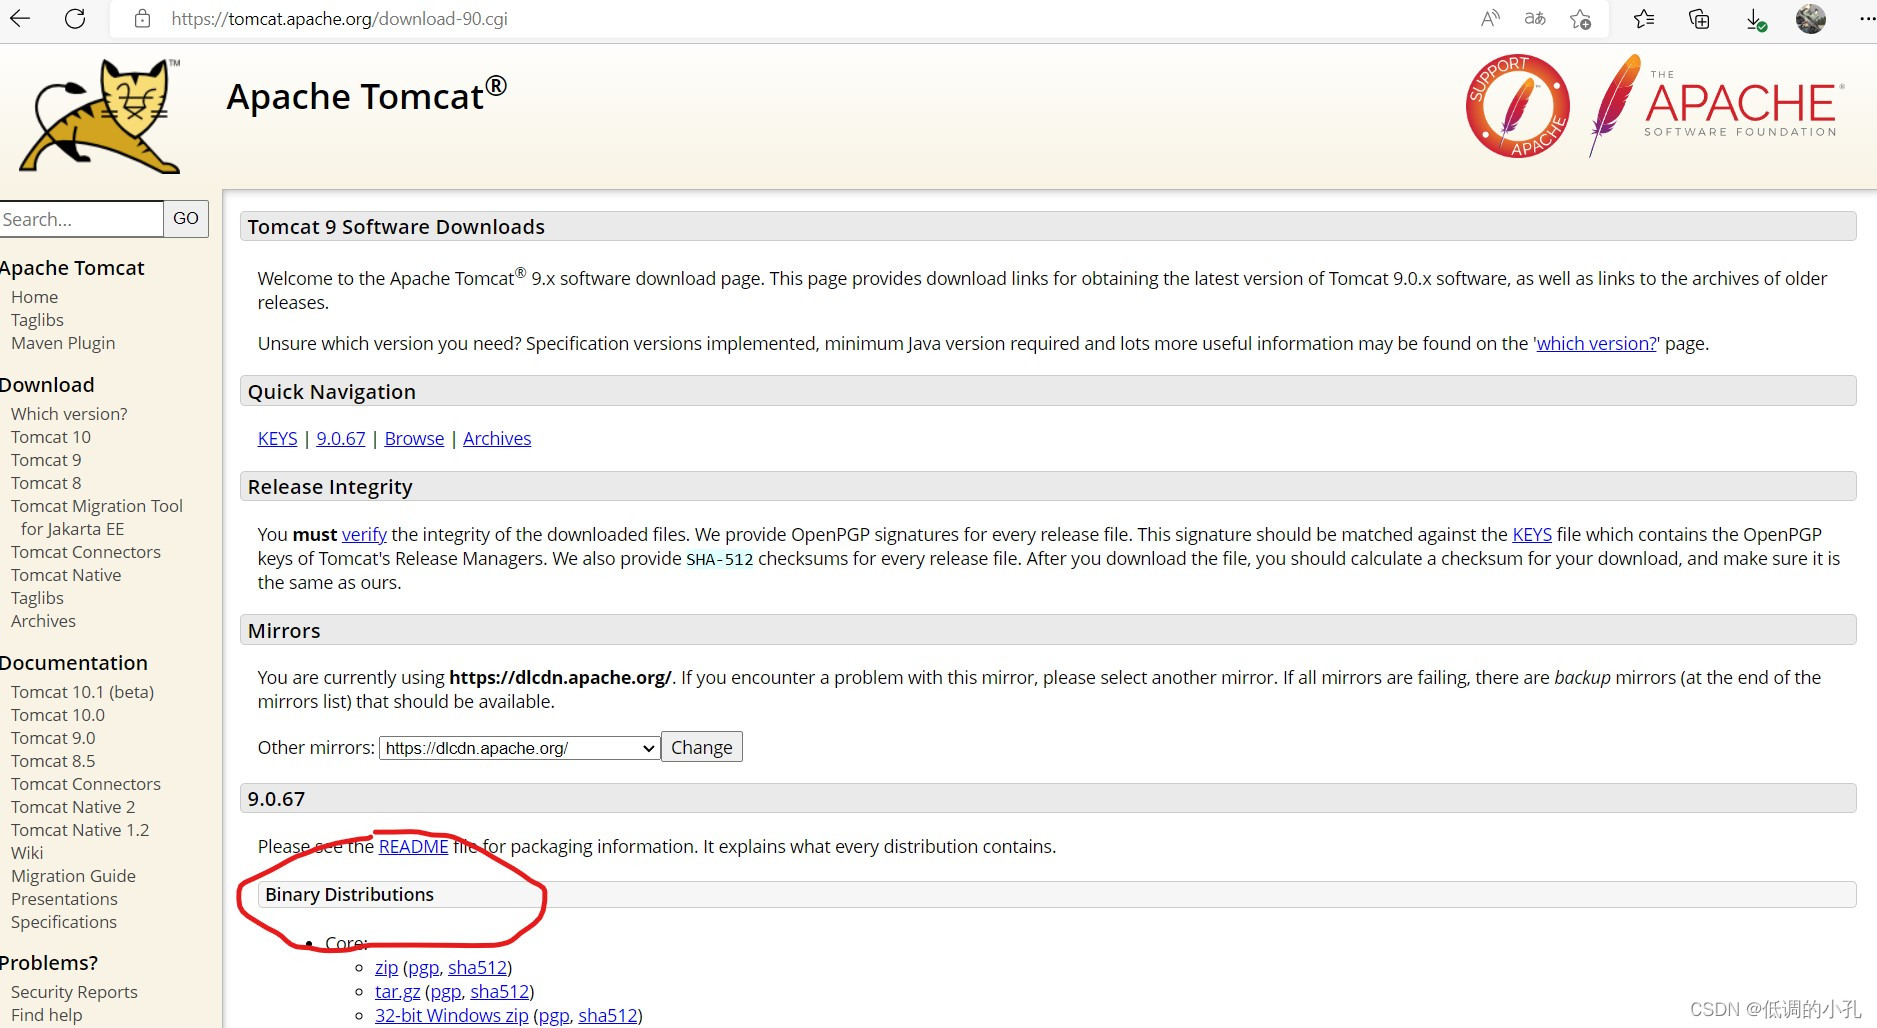Open the downloads icon

(x=1756, y=19)
